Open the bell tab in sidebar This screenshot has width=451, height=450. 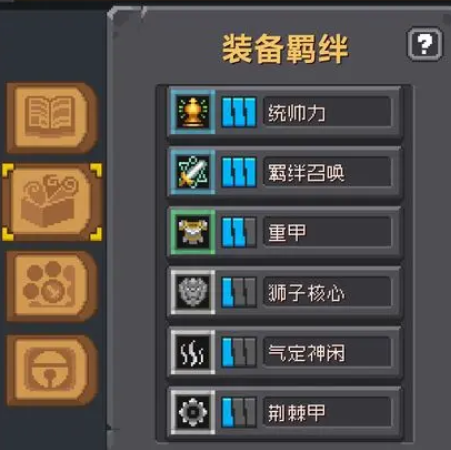coord(51,370)
